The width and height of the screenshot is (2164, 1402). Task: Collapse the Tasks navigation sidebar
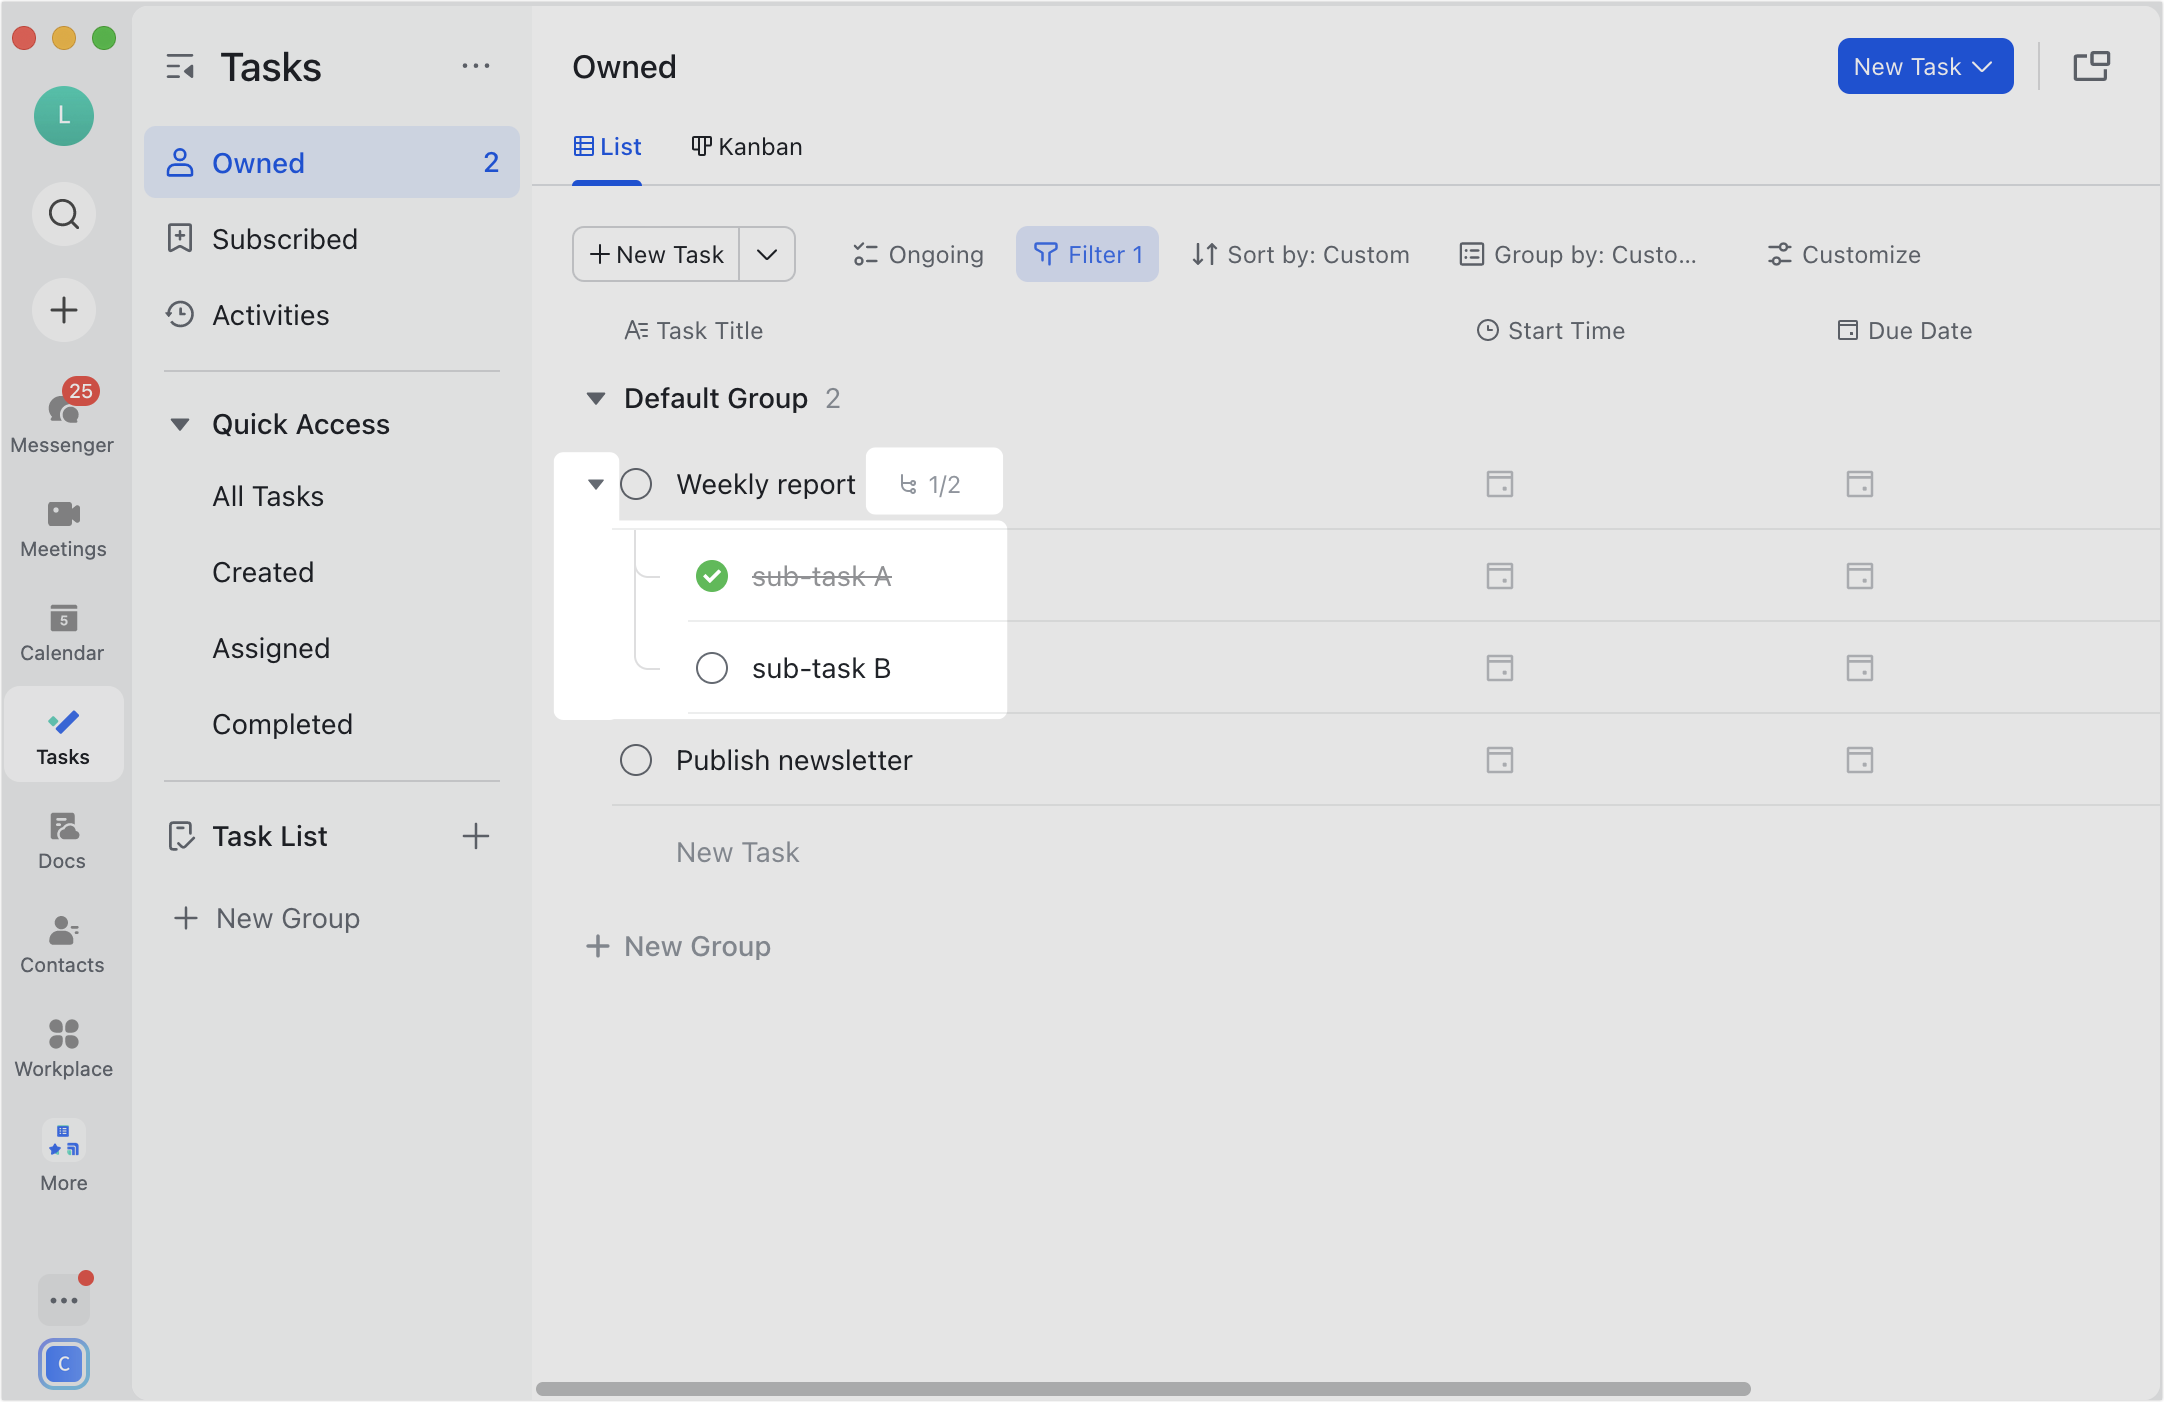click(181, 66)
